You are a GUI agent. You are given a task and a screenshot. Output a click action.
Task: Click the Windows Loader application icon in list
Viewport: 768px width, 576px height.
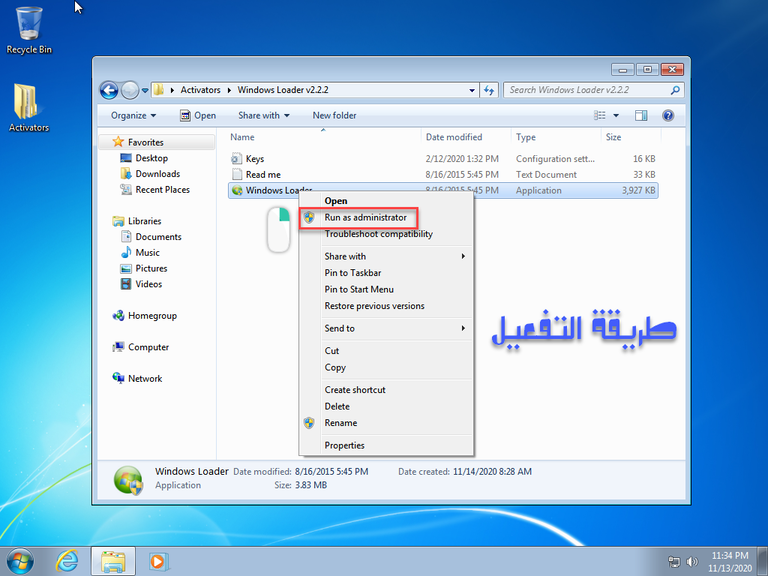tap(237, 191)
